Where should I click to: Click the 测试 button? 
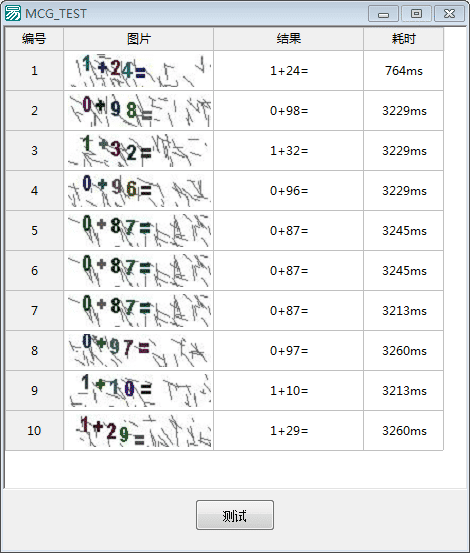(x=235, y=515)
